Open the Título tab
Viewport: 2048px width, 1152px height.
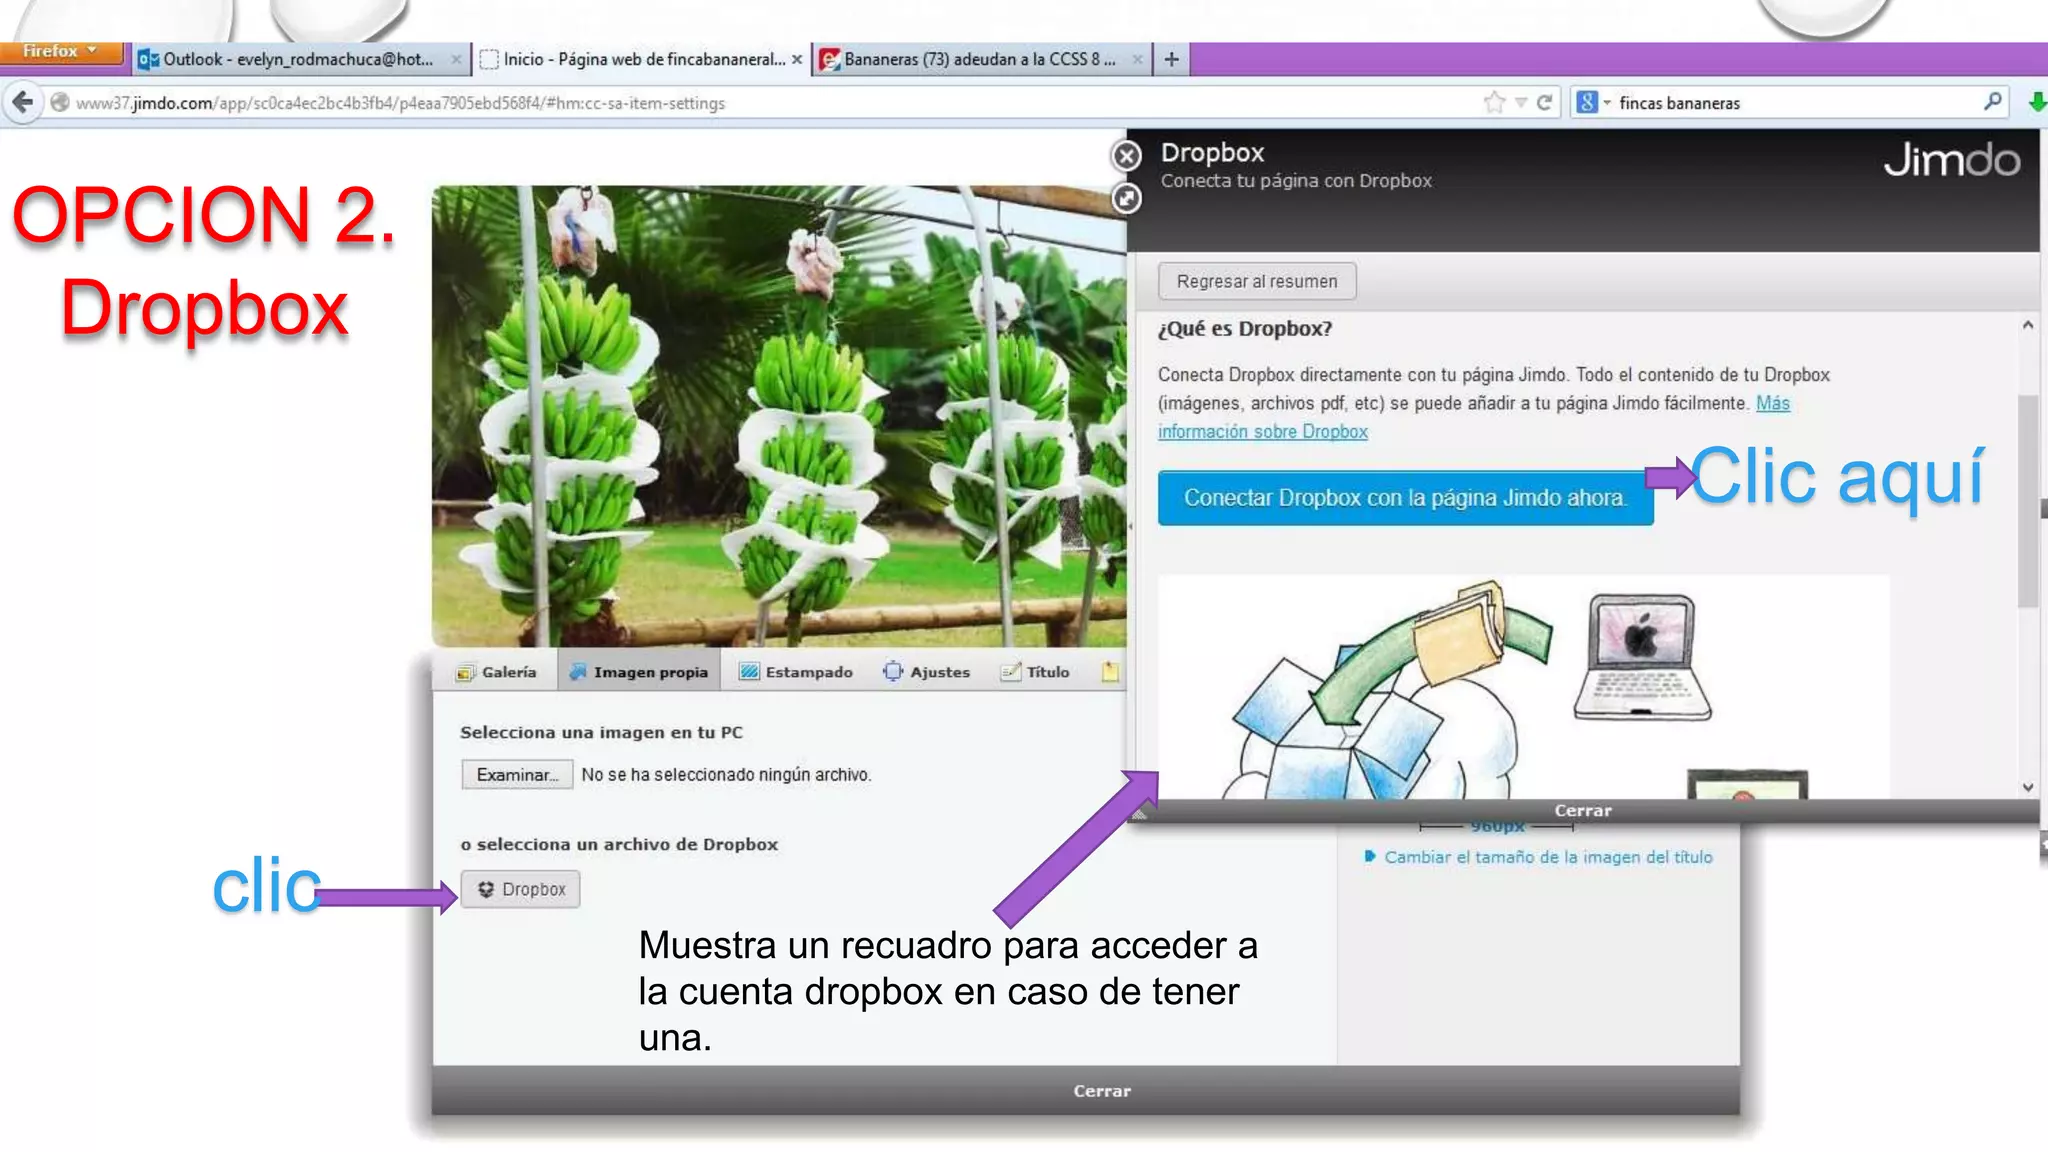1036,673
